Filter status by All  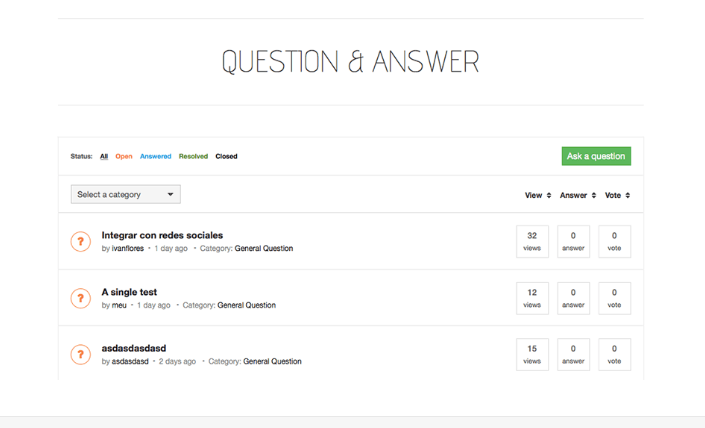coord(104,156)
